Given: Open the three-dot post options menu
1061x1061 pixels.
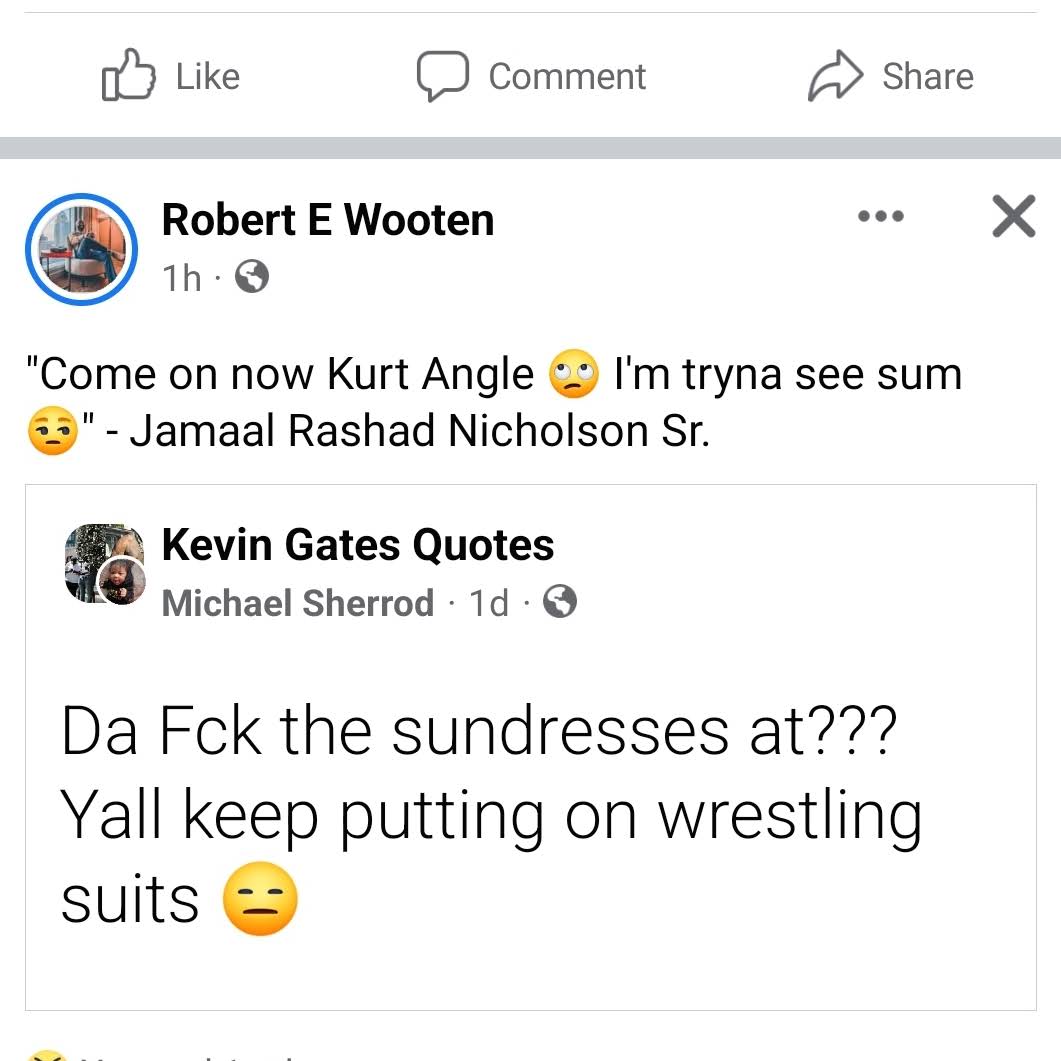Looking at the screenshot, I should 880,215.
